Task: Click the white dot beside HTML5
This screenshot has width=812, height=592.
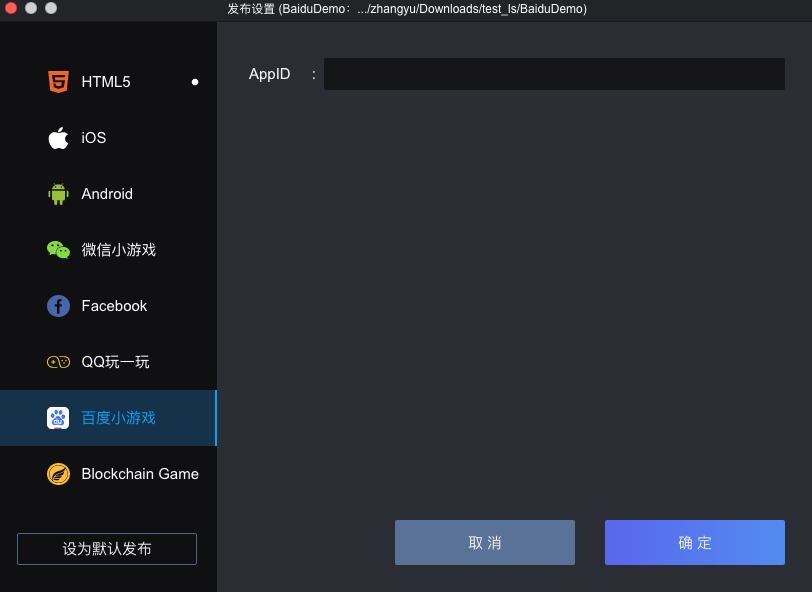Action: (x=195, y=82)
